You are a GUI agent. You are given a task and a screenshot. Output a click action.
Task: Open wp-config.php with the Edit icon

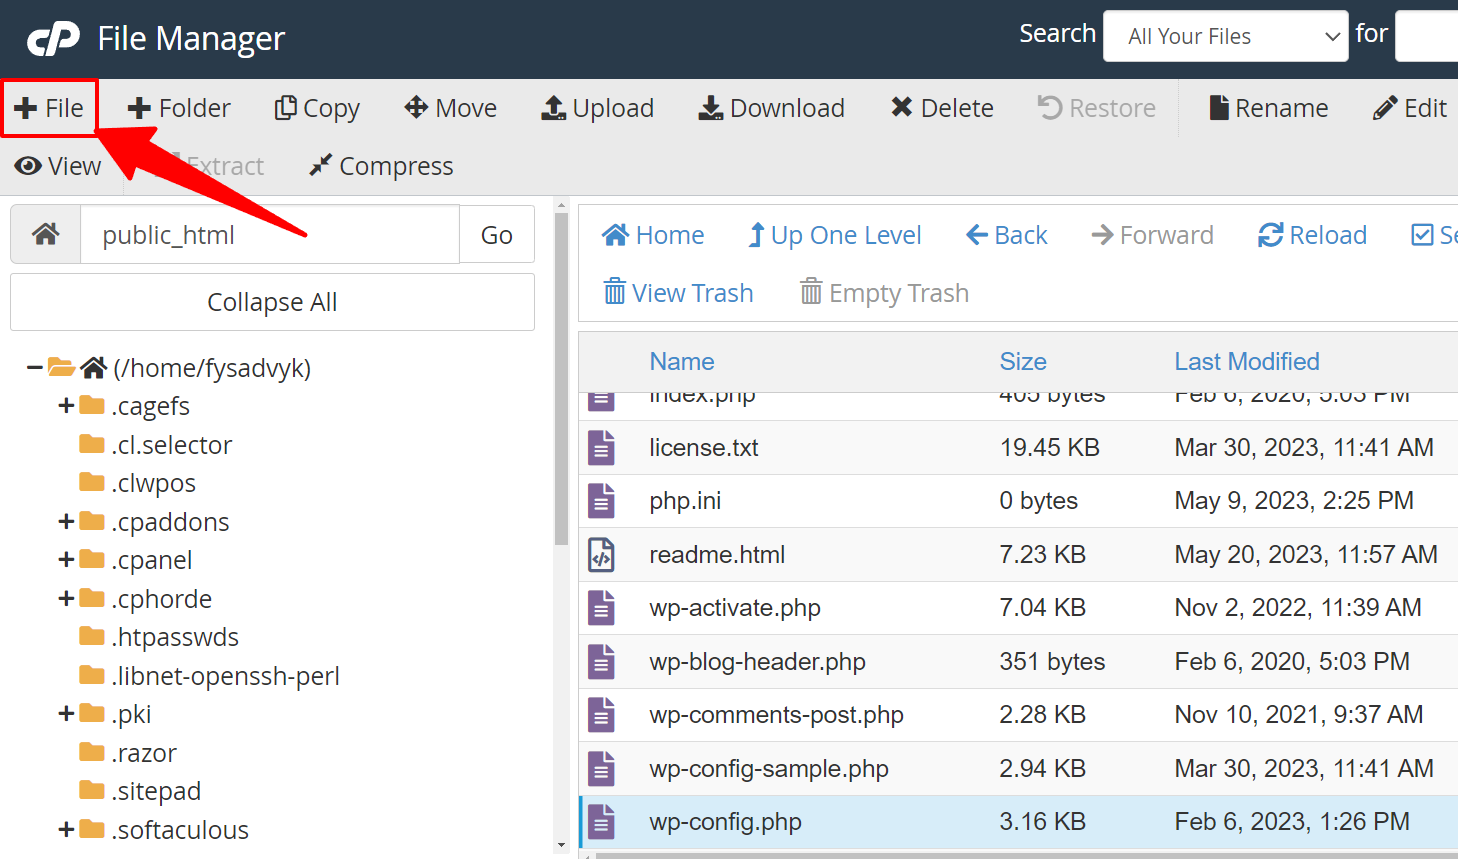pyautogui.click(x=1409, y=107)
